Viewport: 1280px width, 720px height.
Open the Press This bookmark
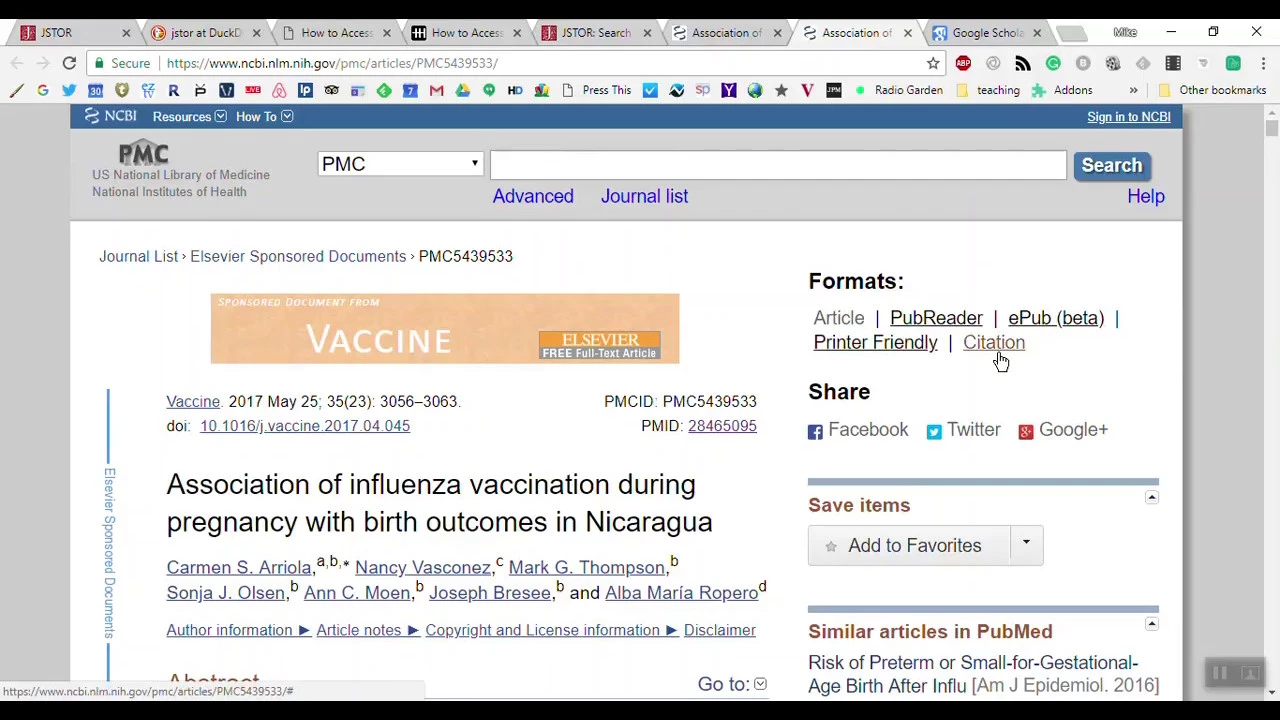(597, 90)
